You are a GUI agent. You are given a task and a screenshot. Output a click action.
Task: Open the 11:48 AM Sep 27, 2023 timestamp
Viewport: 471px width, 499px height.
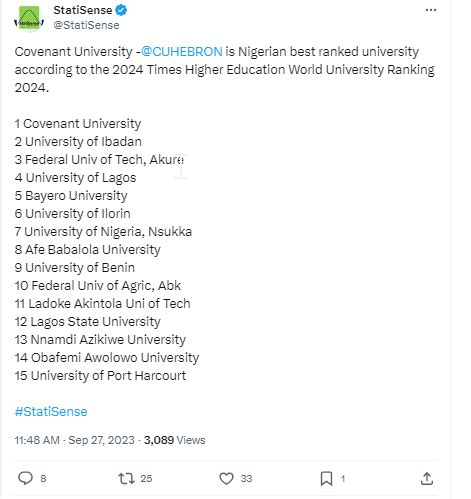(x=74, y=440)
